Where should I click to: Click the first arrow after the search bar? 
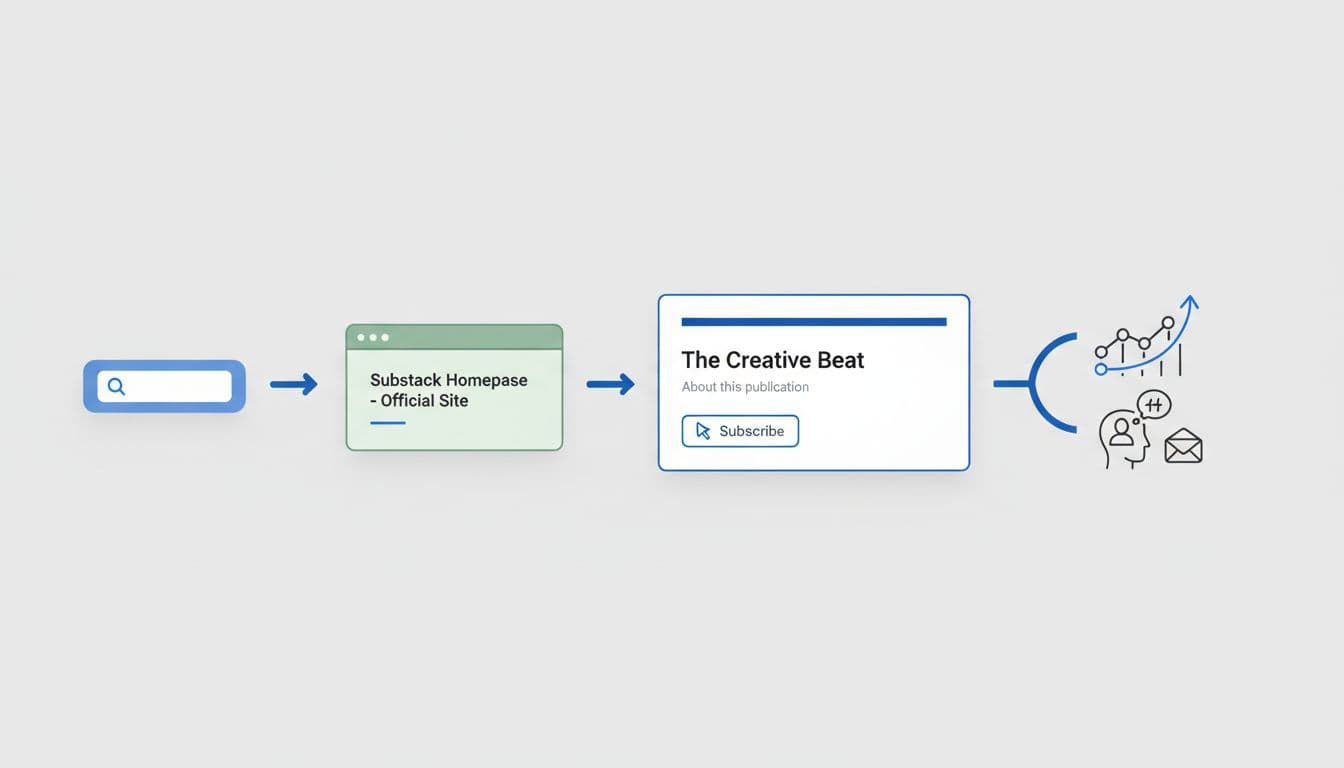click(295, 384)
